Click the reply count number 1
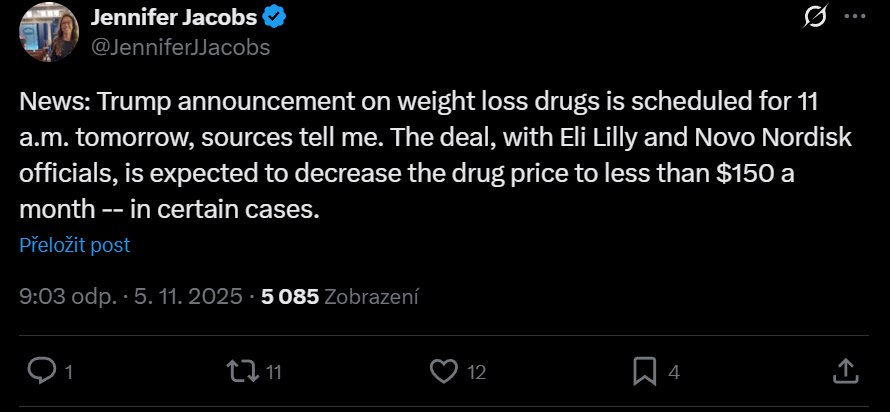Image resolution: width=890 pixels, height=412 pixels. 68,373
